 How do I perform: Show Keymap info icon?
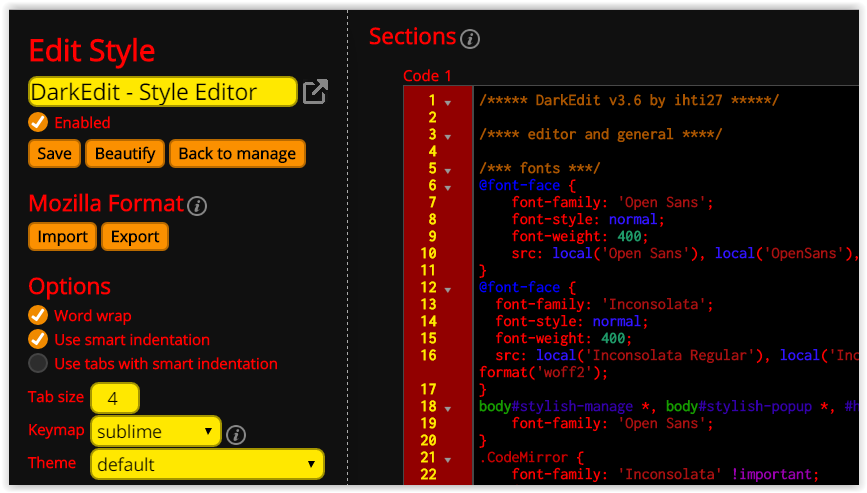236,435
